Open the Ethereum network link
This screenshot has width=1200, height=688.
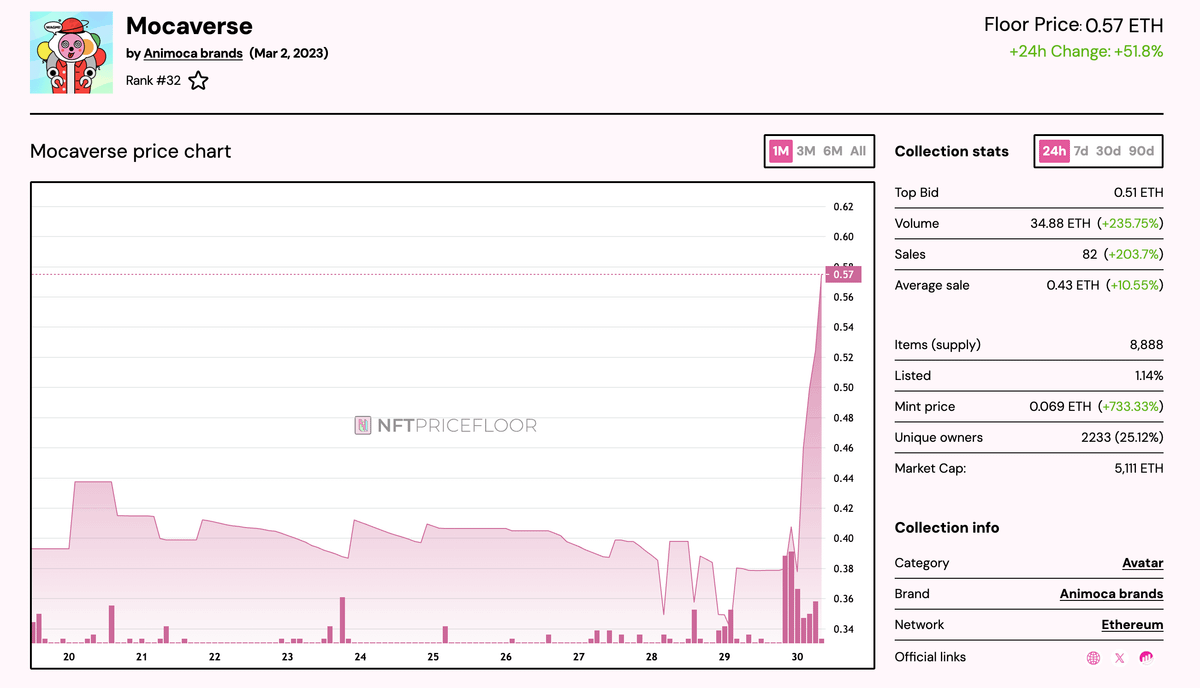1132,625
